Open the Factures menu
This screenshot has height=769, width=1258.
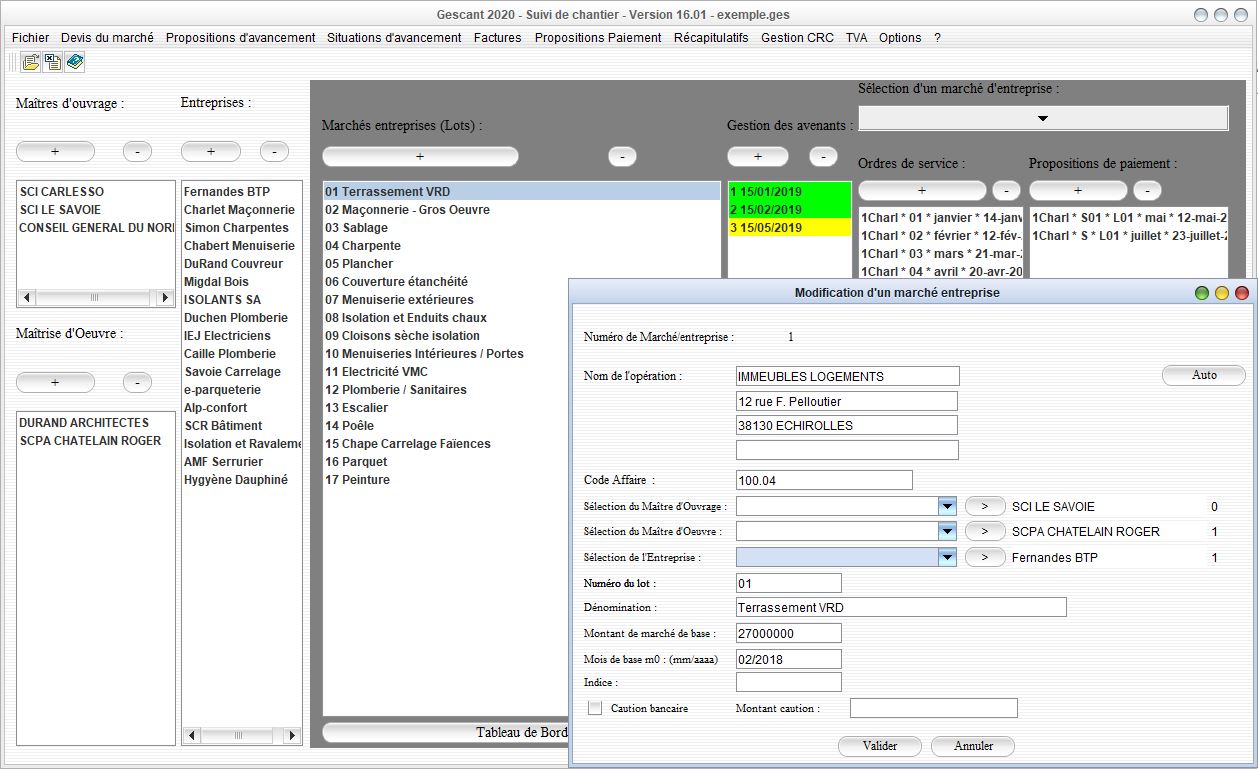pos(497,37)
